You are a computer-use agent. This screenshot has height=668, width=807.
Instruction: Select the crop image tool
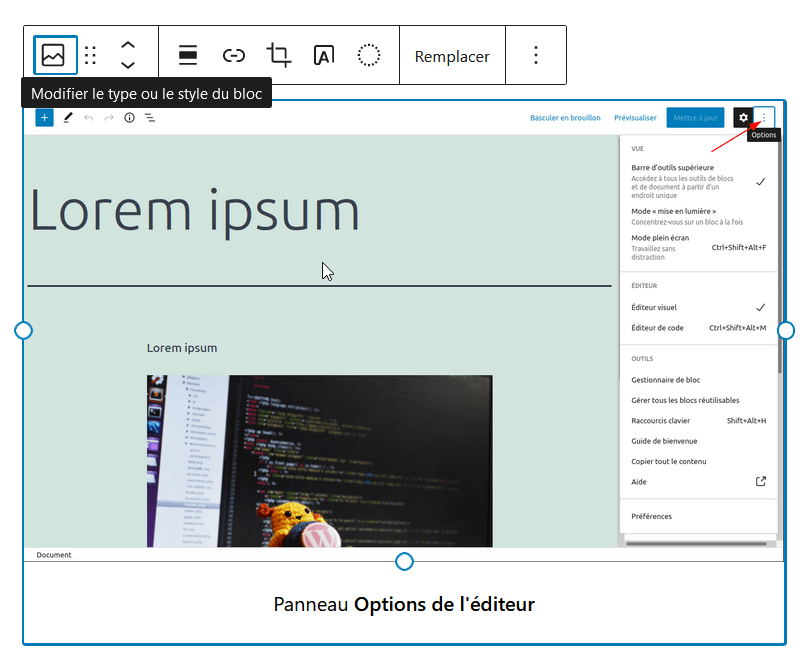(279, 55)
